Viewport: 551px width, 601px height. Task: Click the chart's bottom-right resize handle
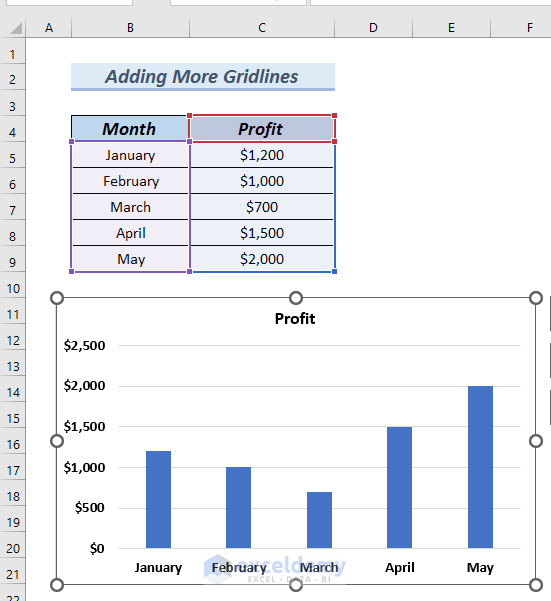point(536,585)
